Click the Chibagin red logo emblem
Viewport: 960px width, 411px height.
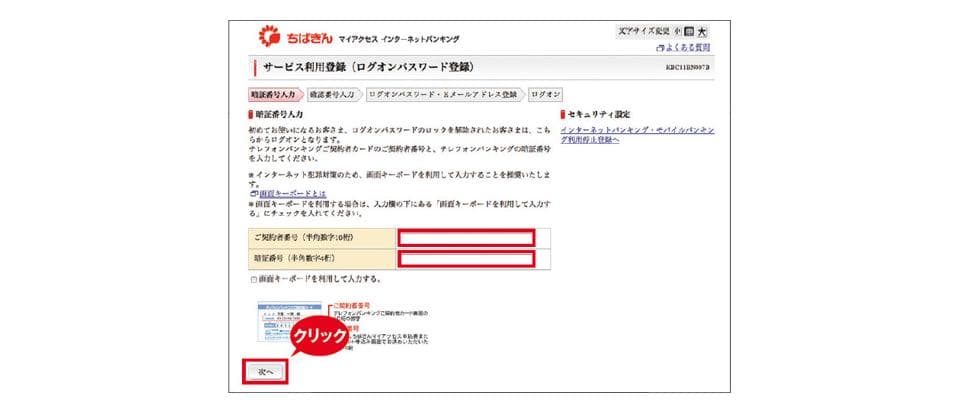(x=270, y=37)
